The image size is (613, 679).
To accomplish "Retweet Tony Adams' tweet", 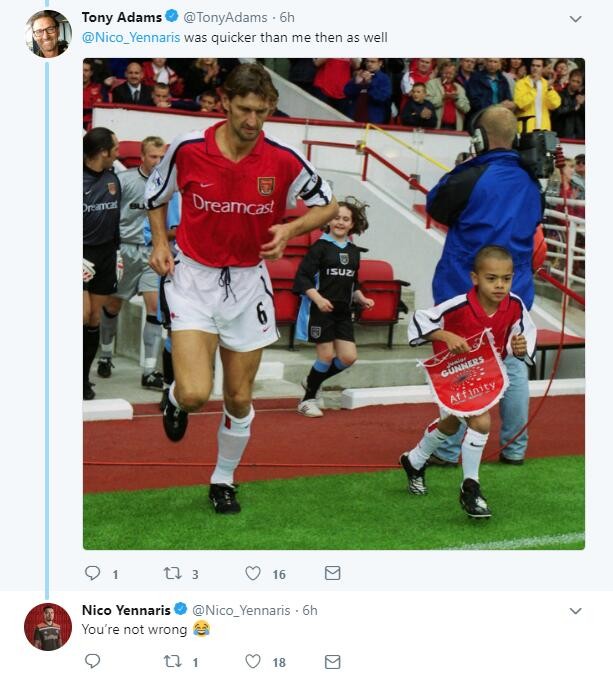I will pos(172,573).
